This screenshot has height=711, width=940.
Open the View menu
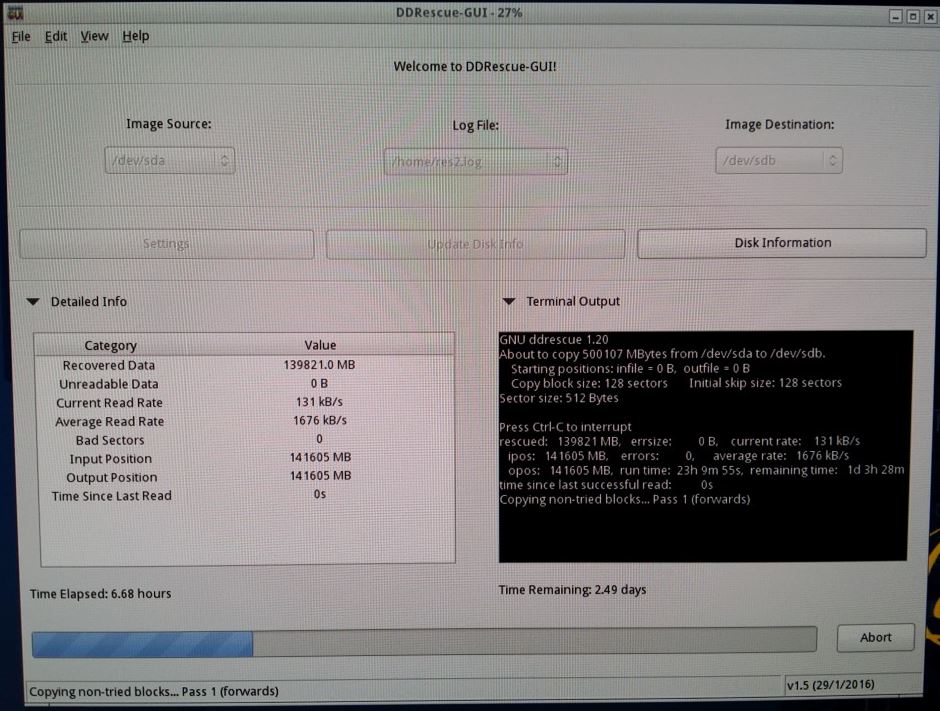94,37
